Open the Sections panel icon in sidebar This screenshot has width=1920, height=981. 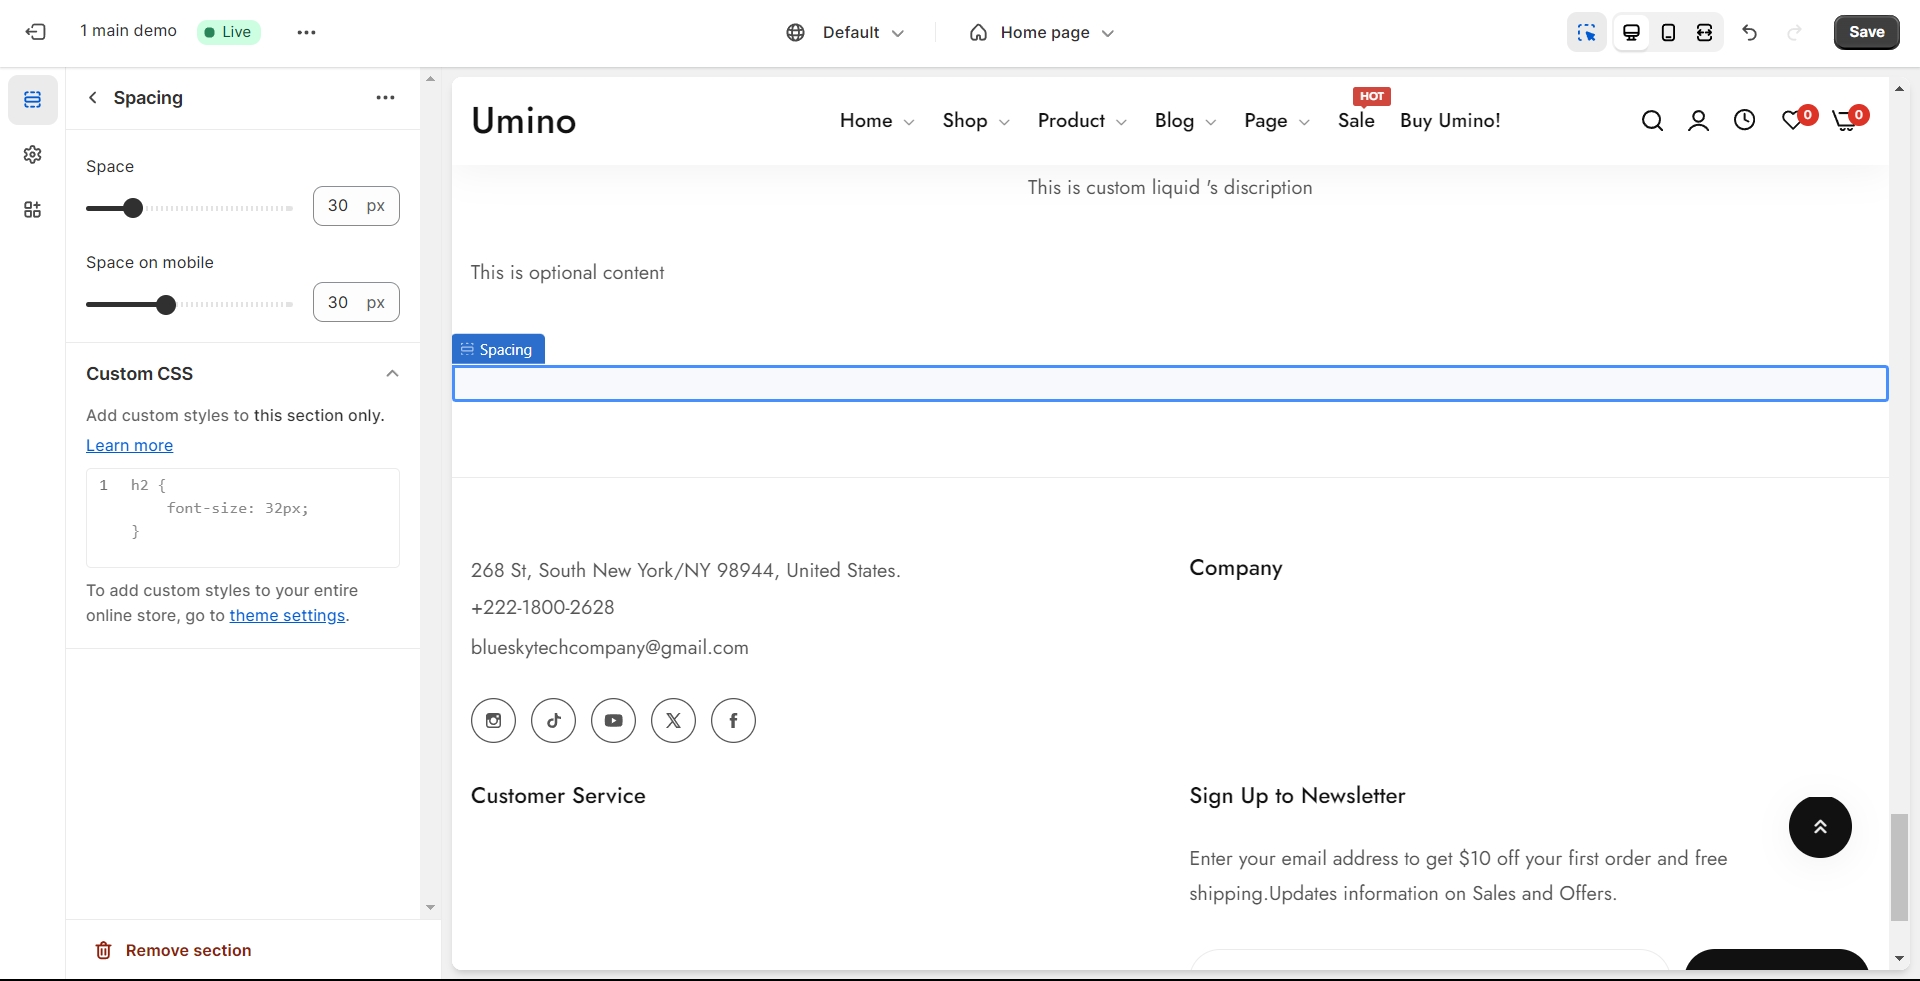(33, 100)
